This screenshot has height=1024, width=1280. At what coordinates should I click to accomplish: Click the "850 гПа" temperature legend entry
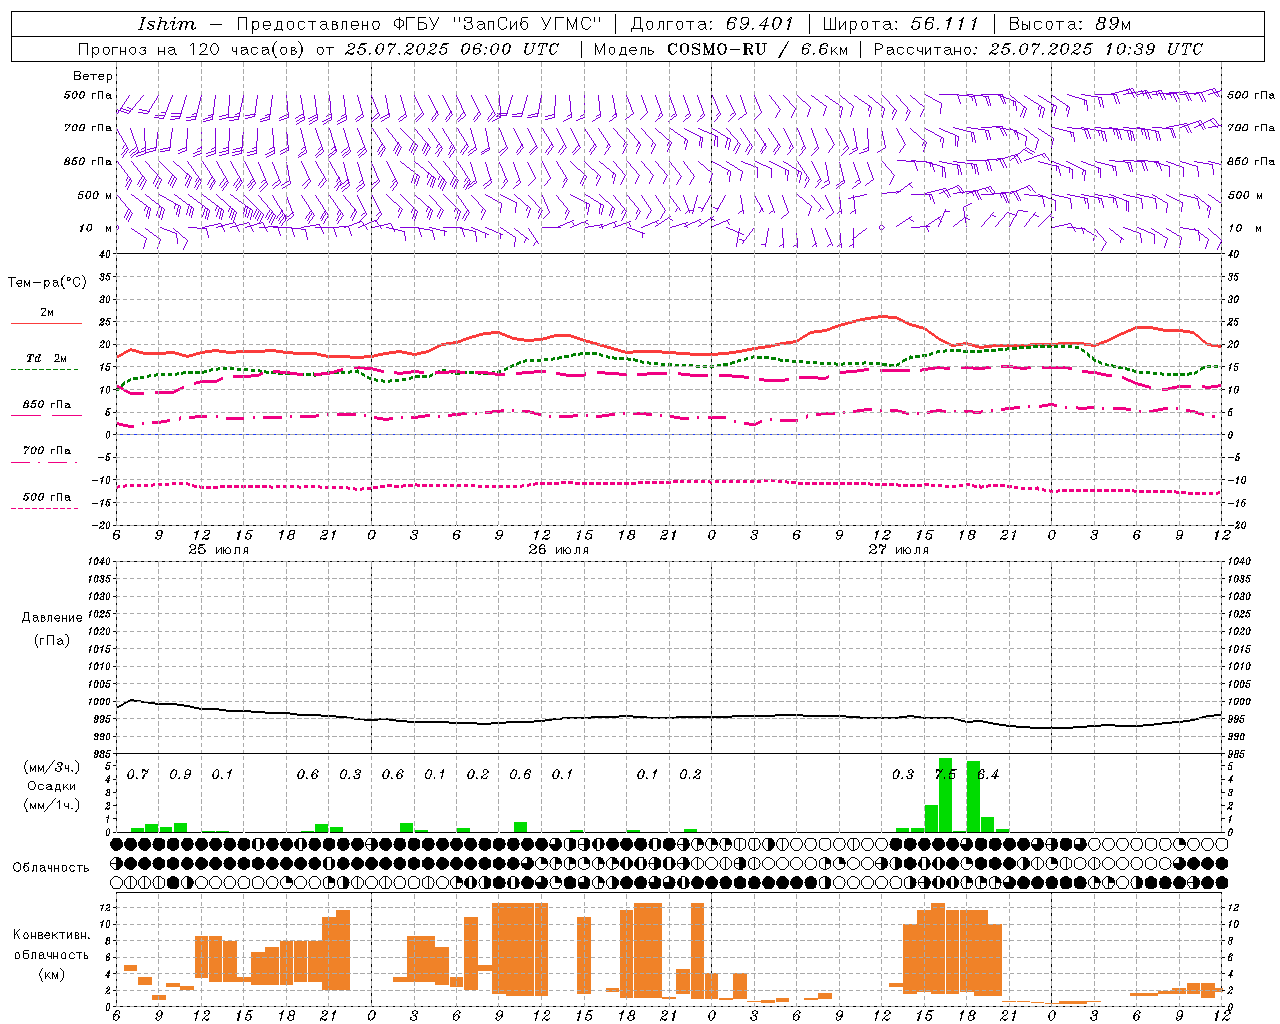47,405
